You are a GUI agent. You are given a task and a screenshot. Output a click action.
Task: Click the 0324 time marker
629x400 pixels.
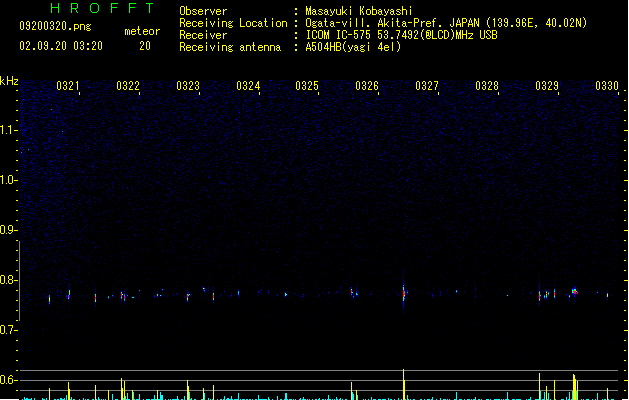[x=248, y=86]
